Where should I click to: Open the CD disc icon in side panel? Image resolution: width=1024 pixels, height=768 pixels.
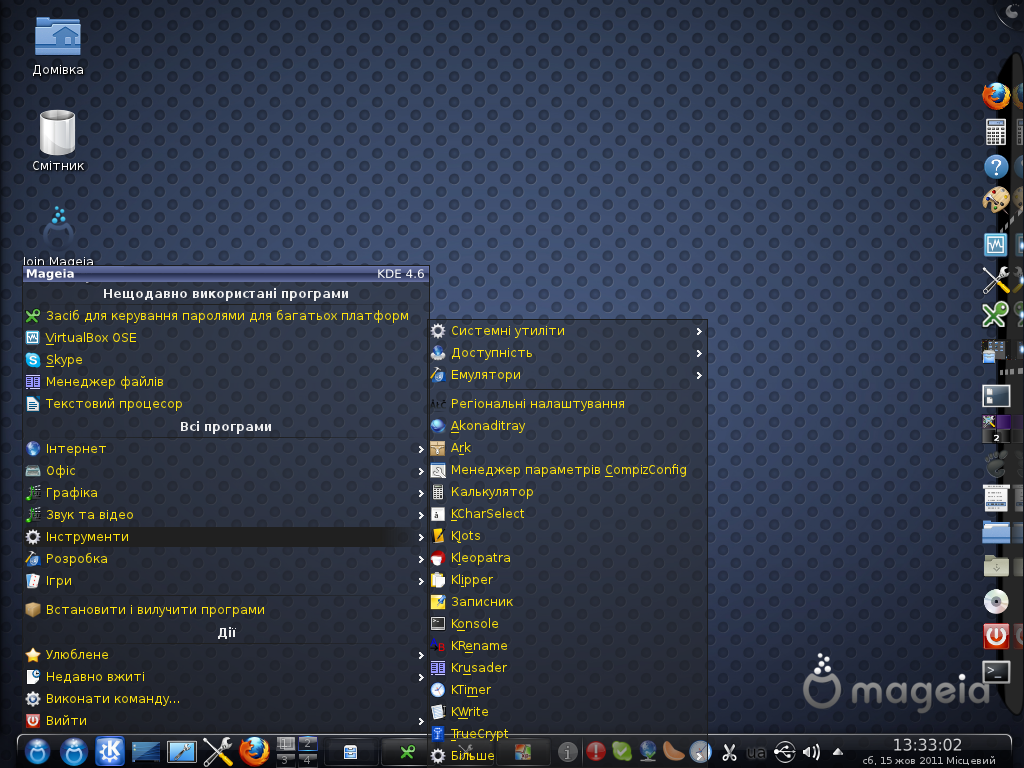point(995,601)
